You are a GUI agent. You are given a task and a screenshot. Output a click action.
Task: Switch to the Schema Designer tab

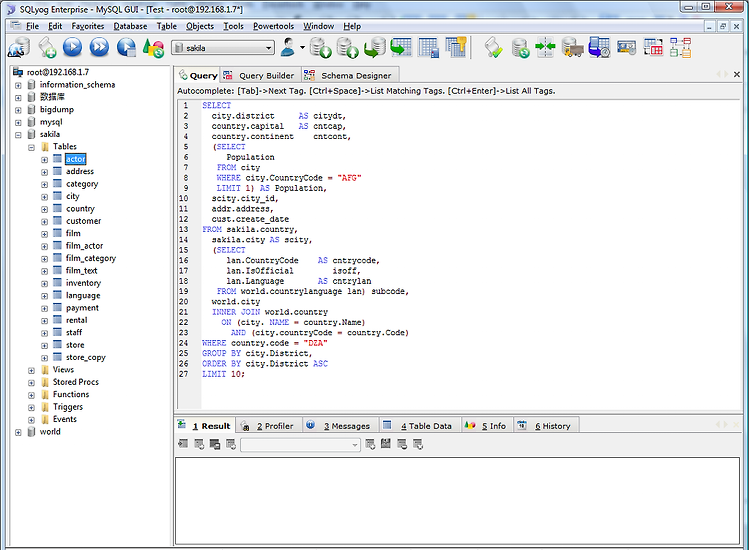pyautogui.click(x=350, y=76)
